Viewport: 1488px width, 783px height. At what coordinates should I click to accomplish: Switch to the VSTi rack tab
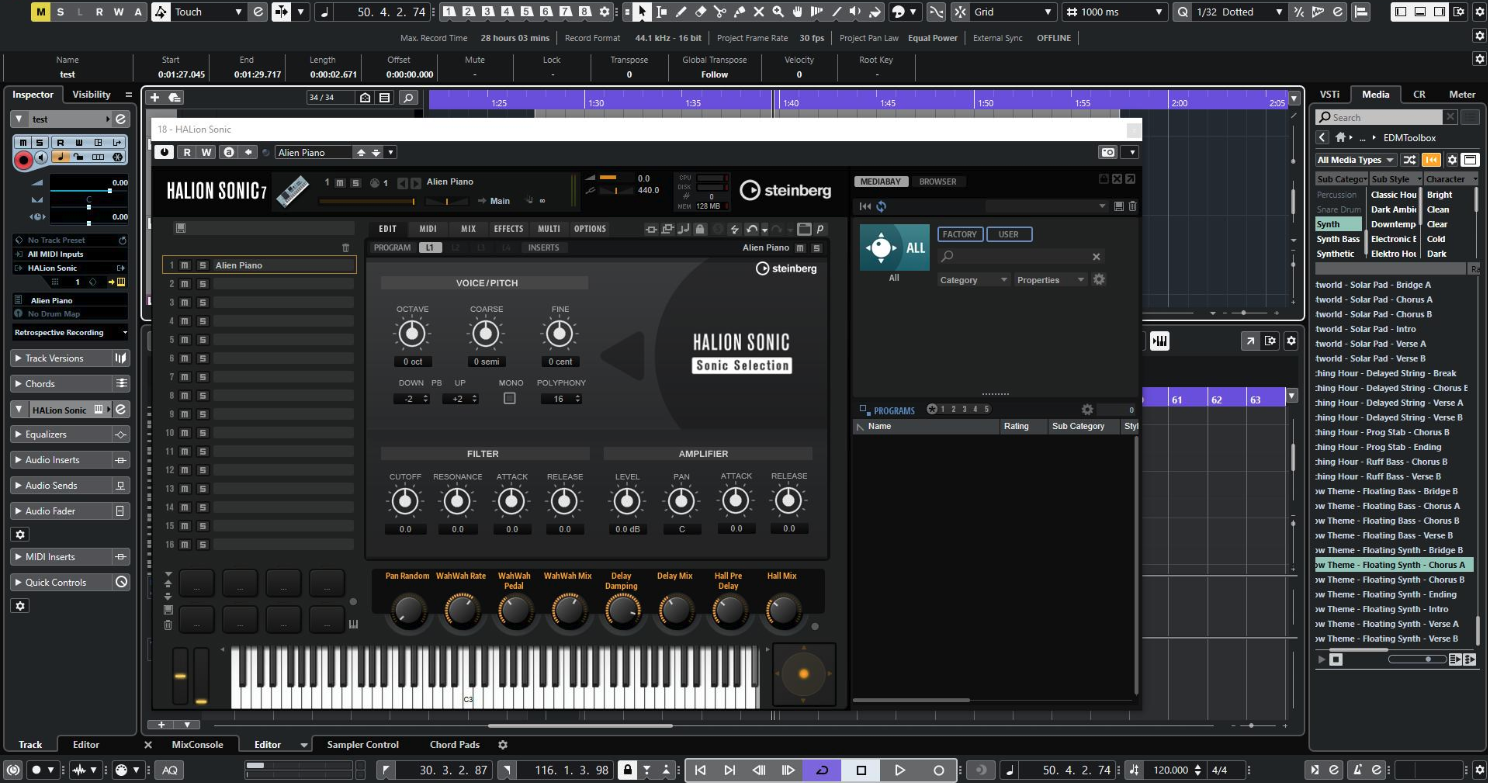1329,94
